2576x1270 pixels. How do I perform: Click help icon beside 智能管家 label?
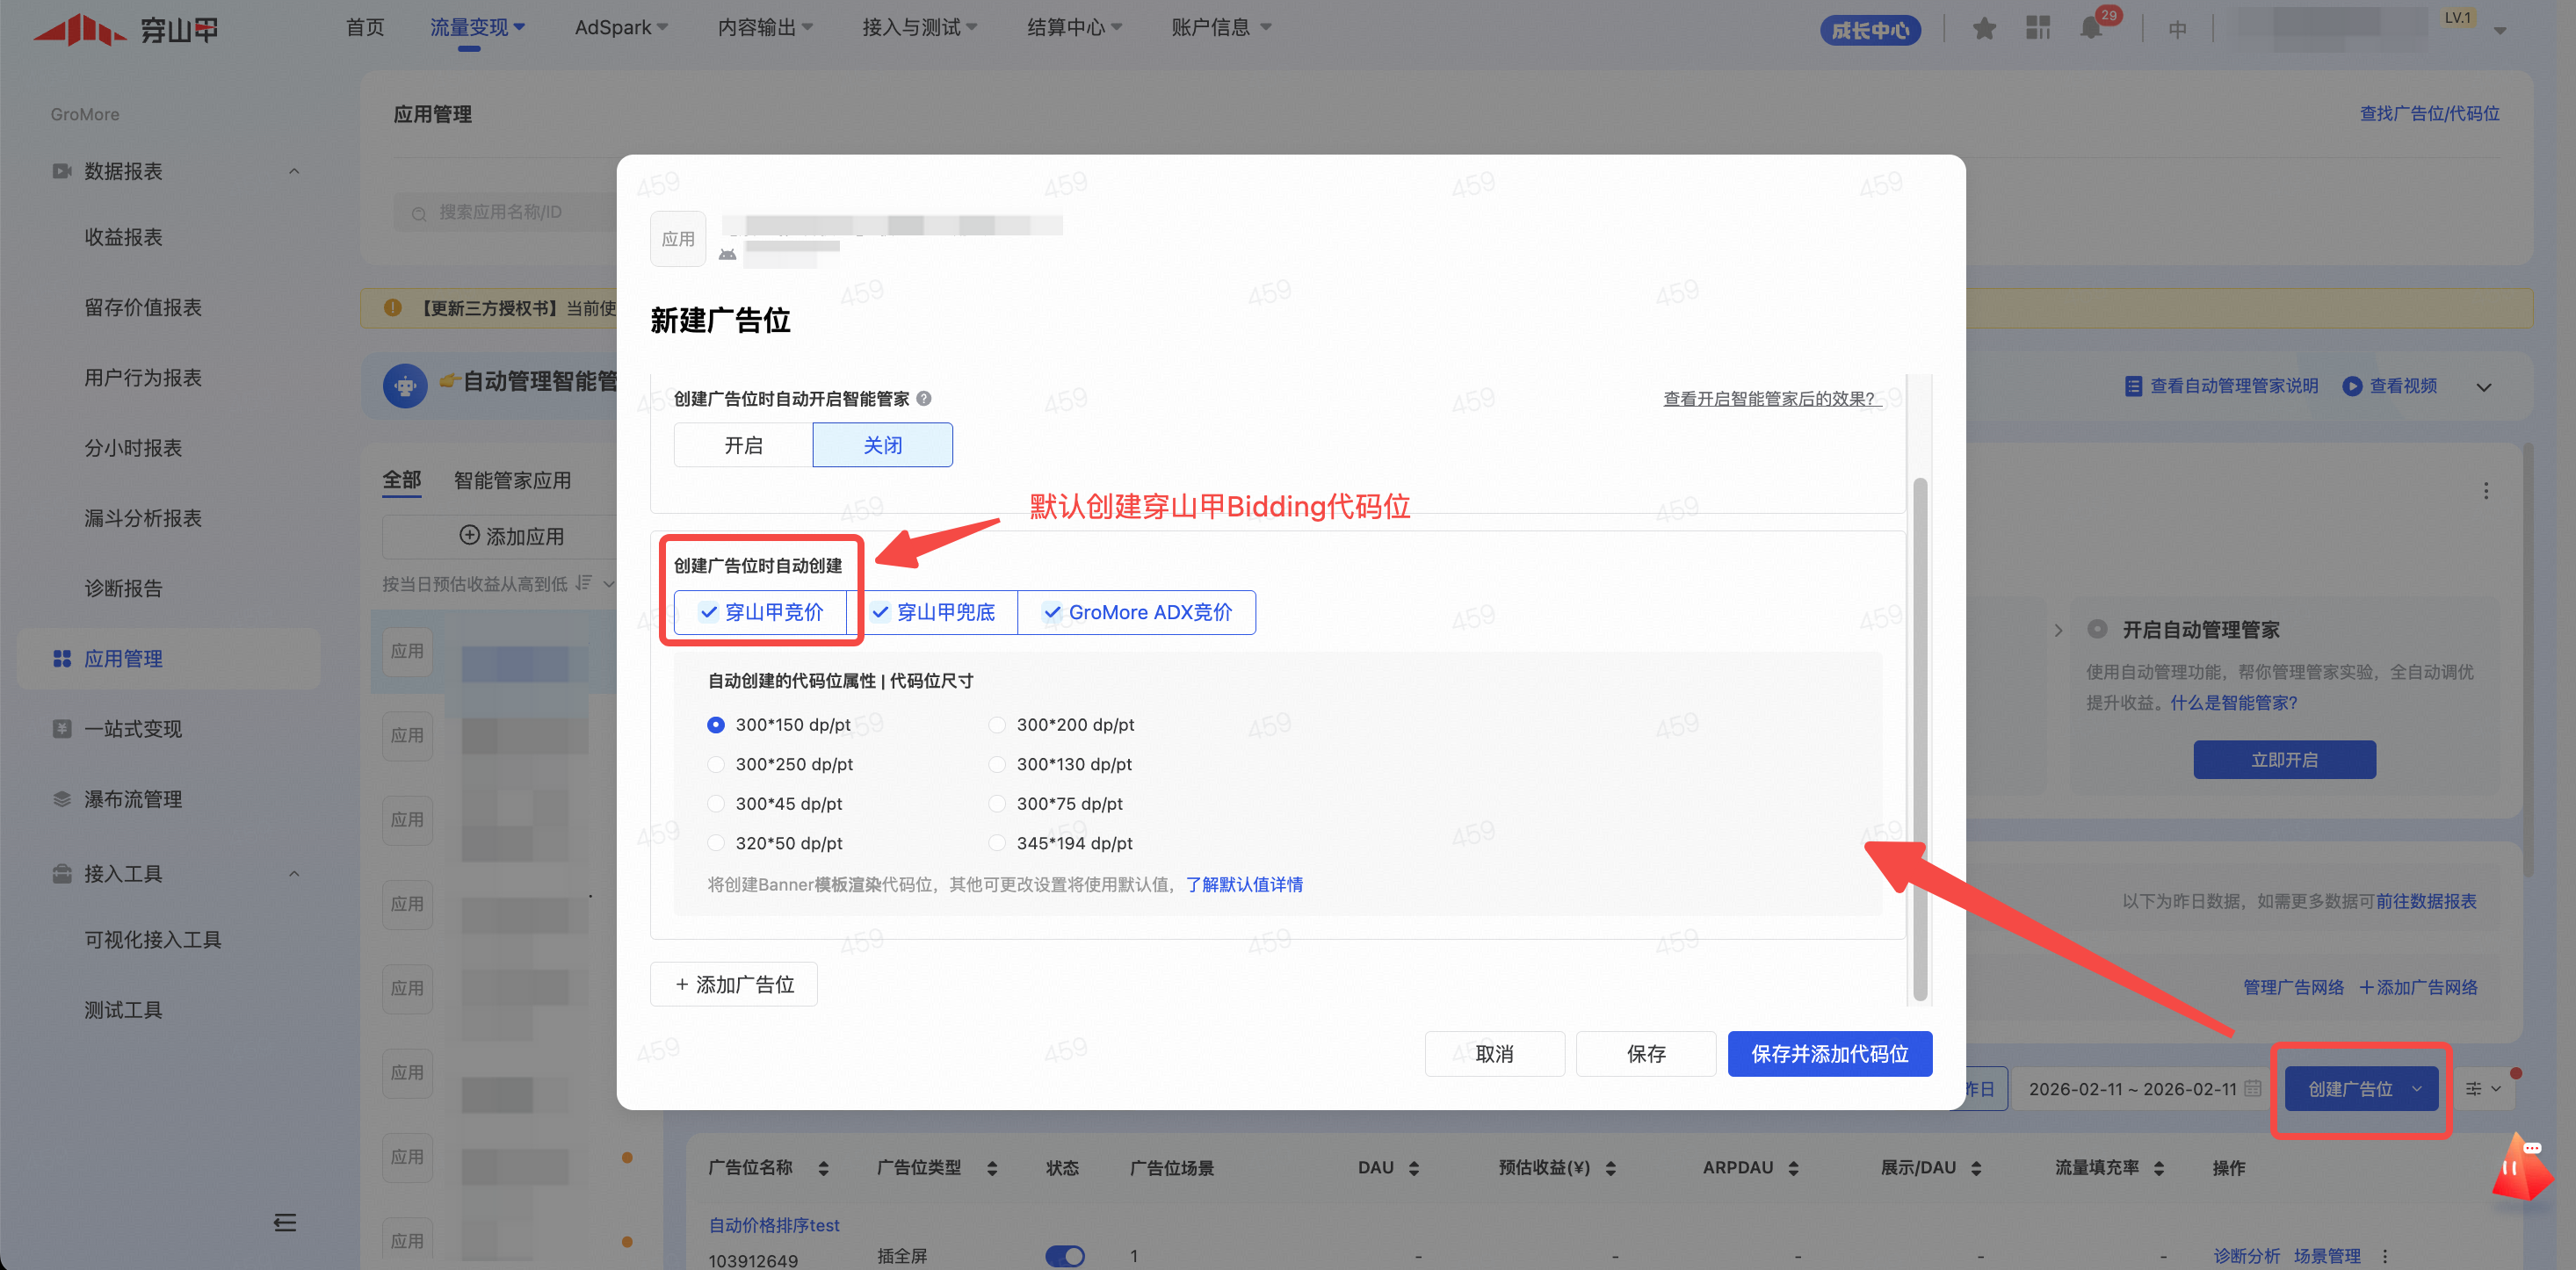[x=924, y=398]
